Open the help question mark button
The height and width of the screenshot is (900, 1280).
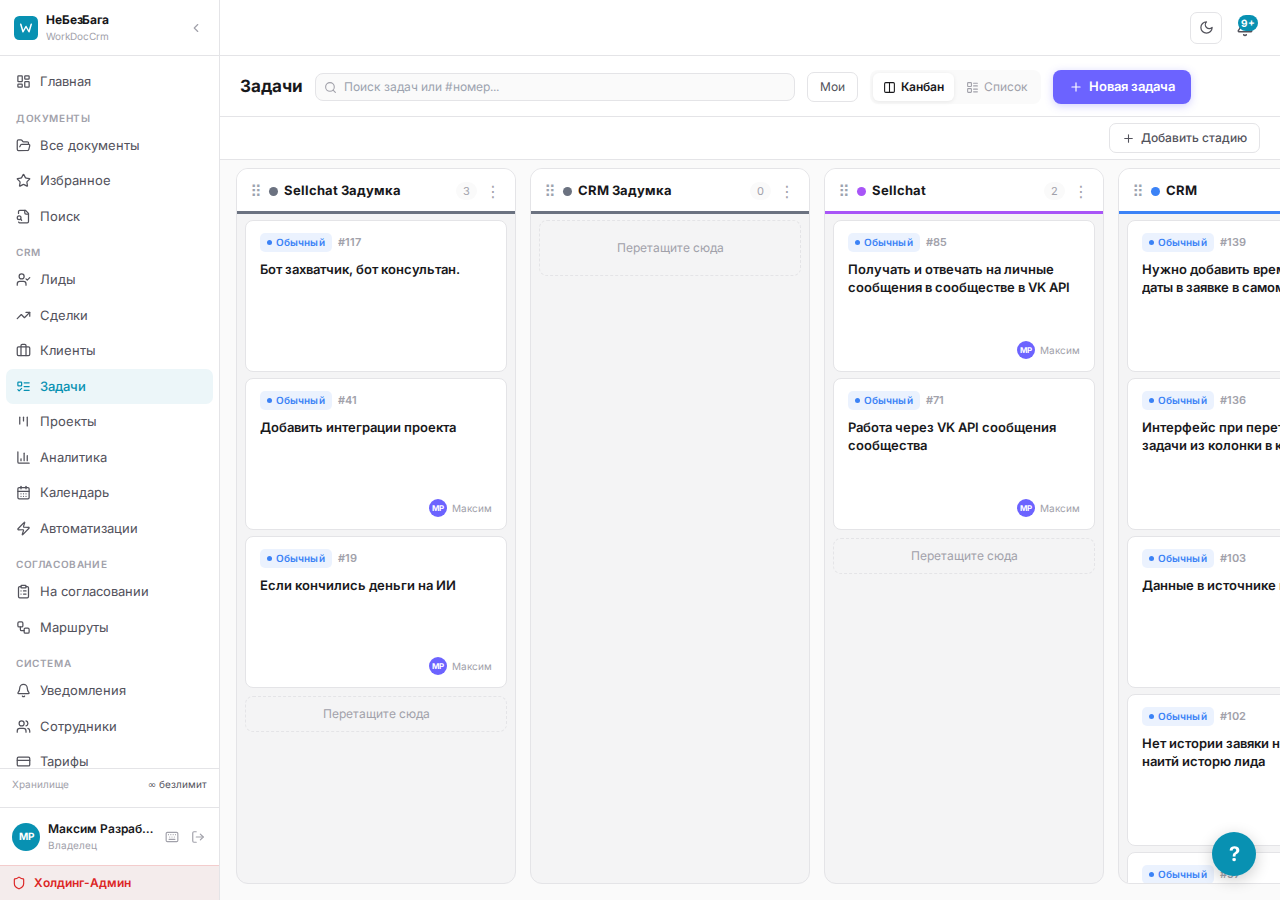coord(1234,854)
